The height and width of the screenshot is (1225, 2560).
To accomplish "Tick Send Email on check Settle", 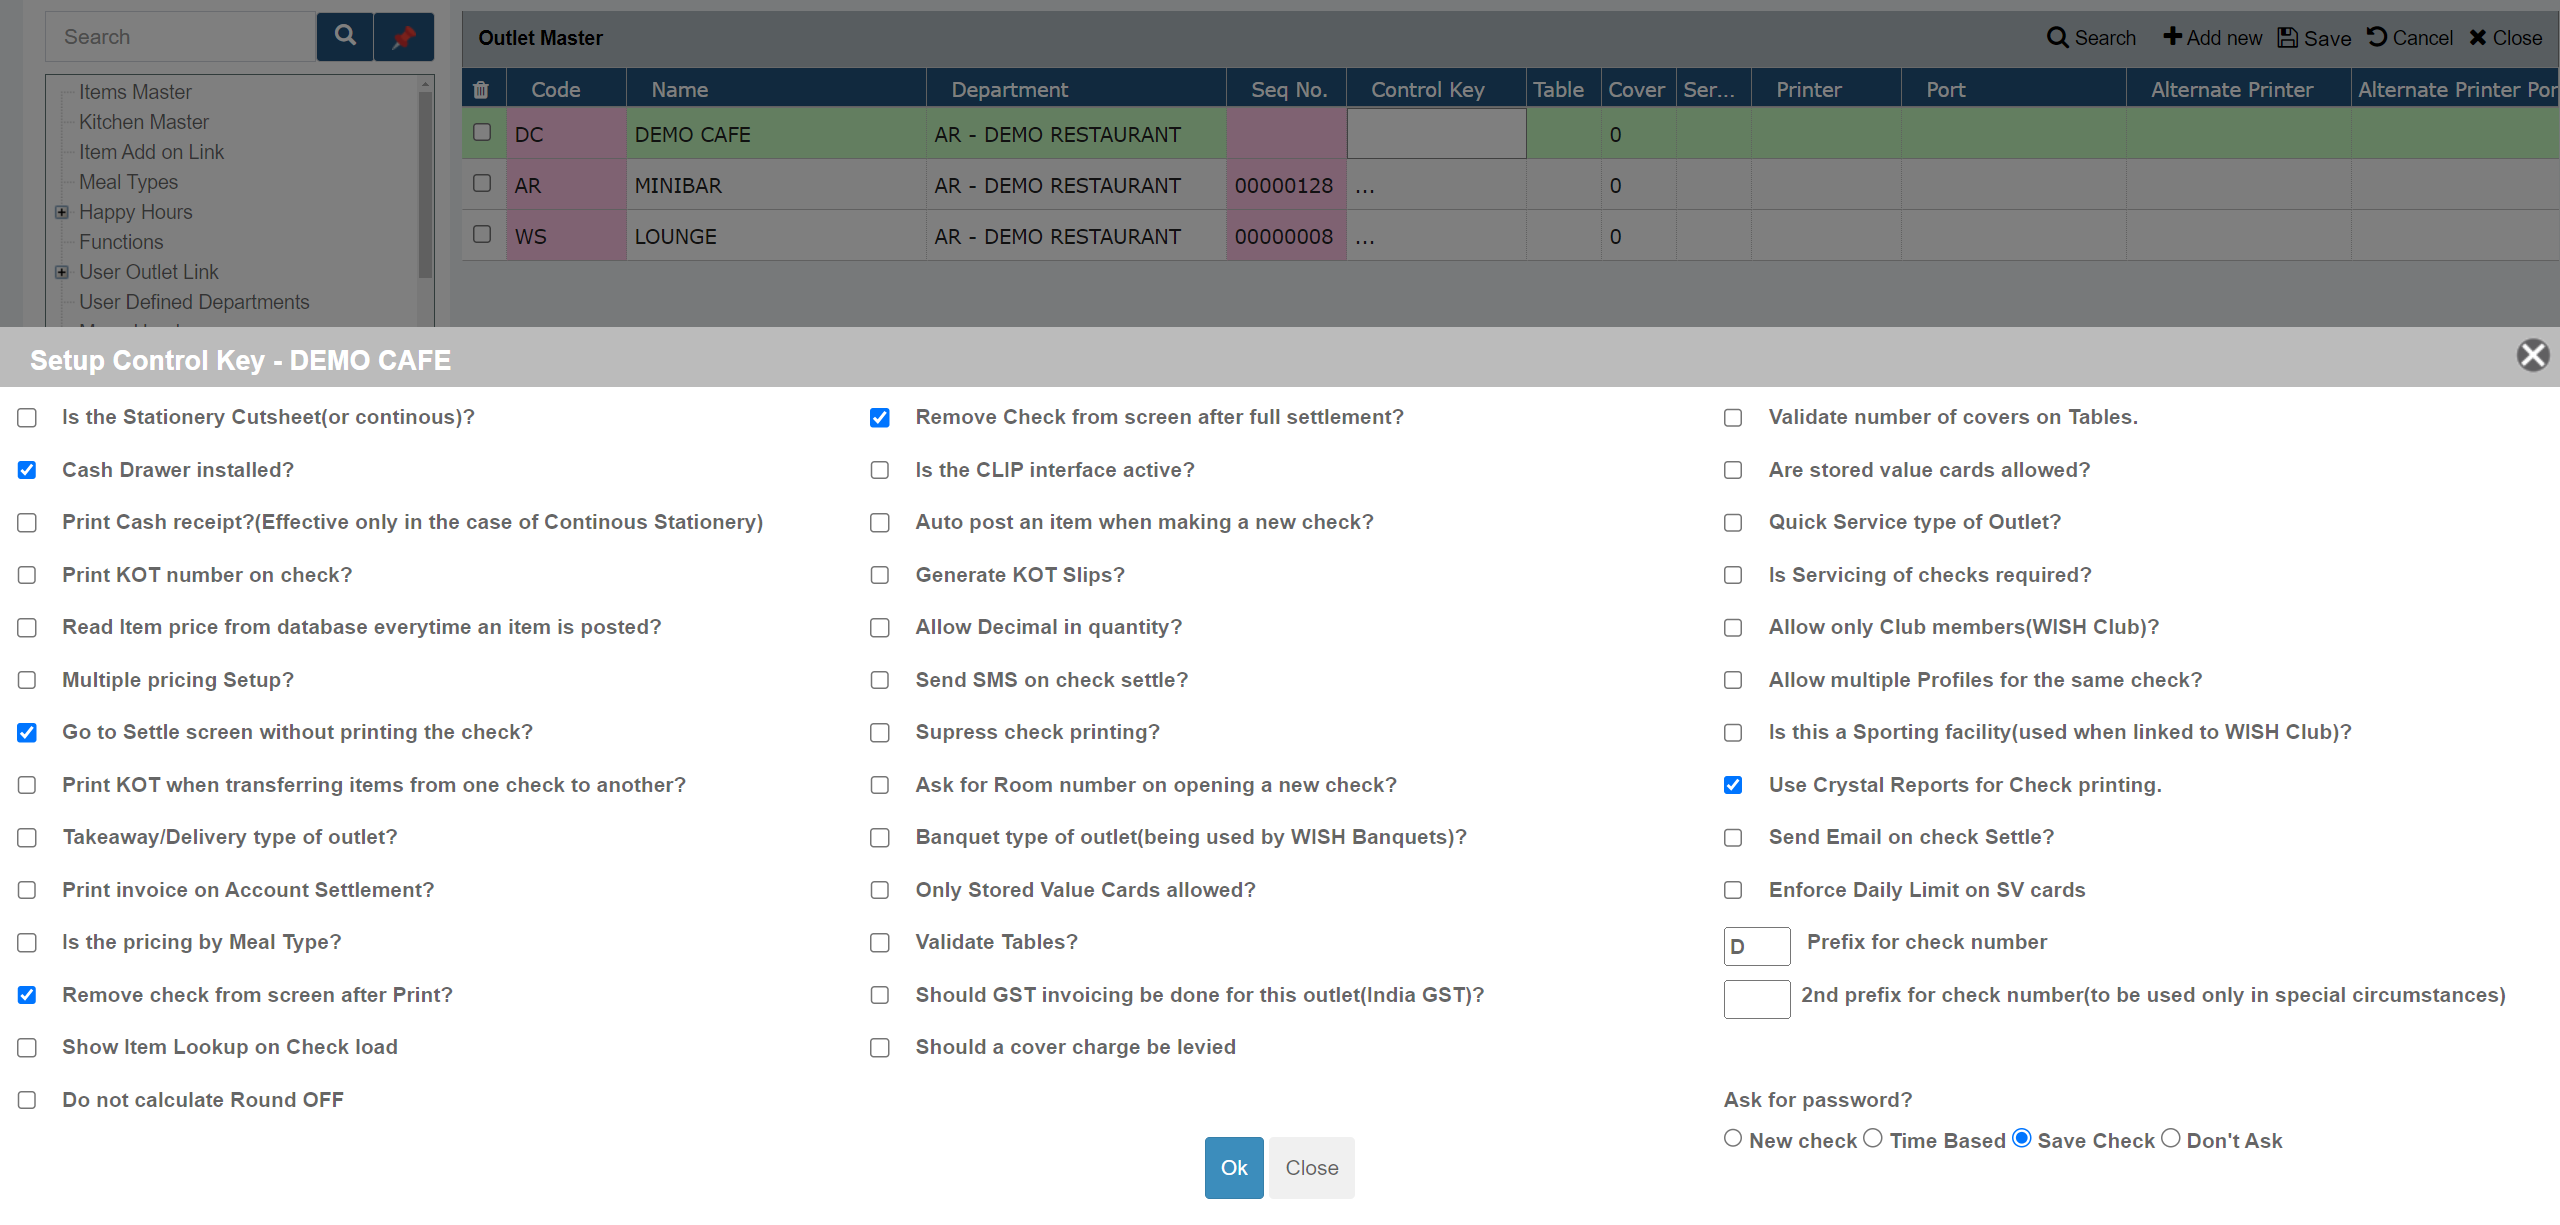I will [x=1733, y=838].
